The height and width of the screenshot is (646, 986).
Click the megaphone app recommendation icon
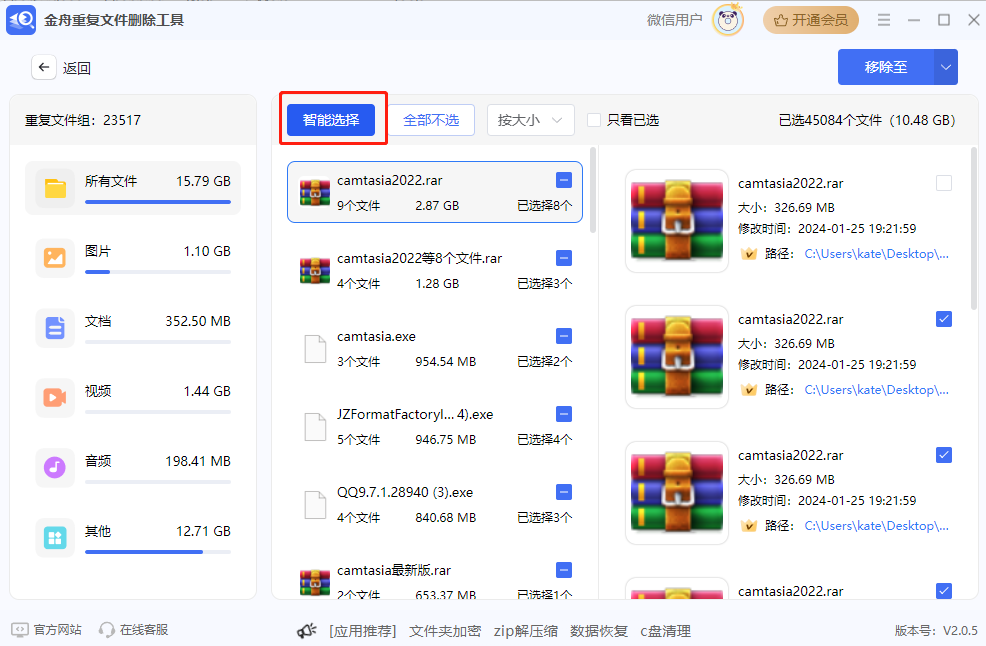(x=307, y=630)
